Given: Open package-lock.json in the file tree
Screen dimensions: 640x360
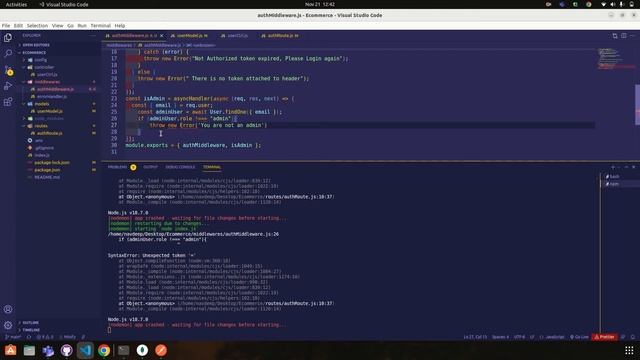Looking at the screenshot, I should (x=51, y=163).
